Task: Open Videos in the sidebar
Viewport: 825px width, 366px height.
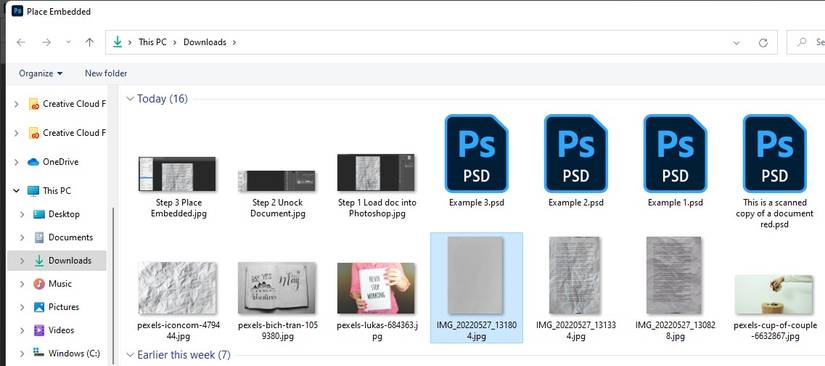Action: 54,330
